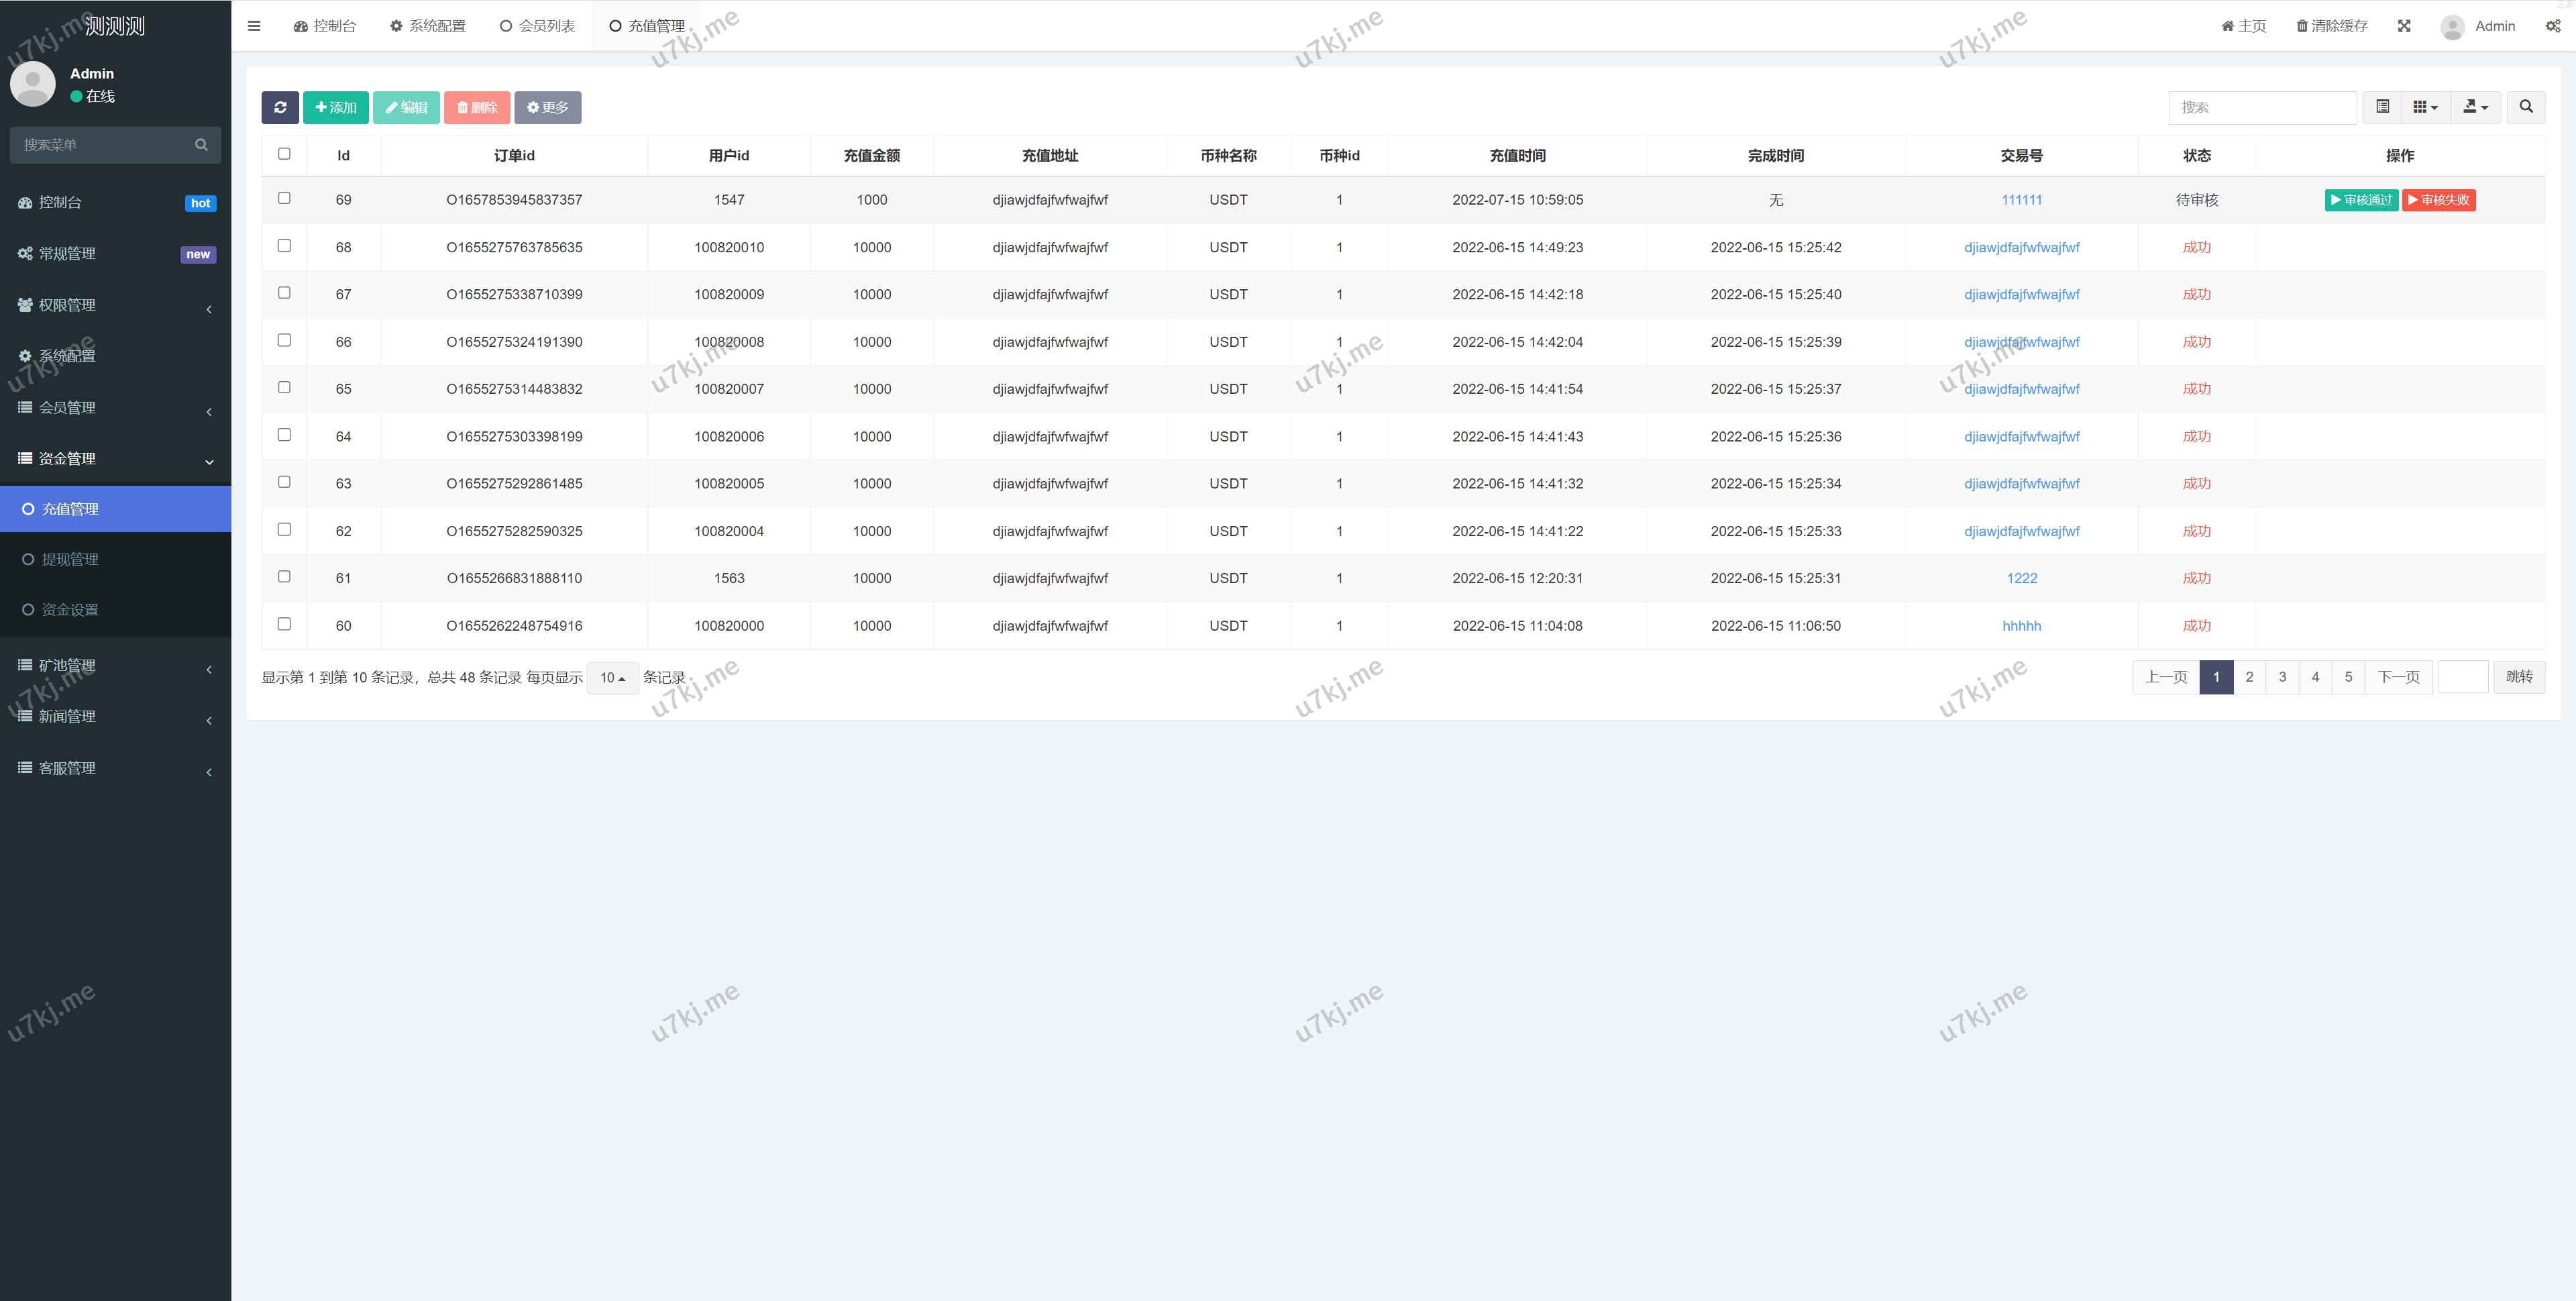Switch to 会员列表 tab

(537, 26)
